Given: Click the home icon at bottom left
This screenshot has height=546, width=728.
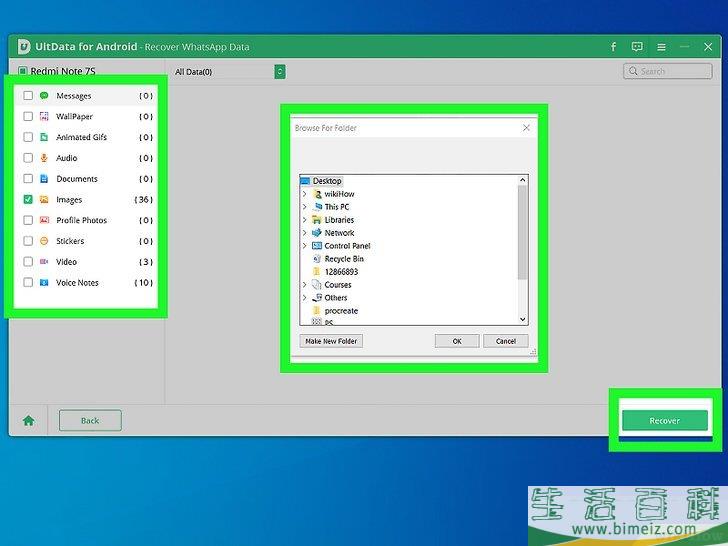Looking at the screenshot, I should coord(29,421).
